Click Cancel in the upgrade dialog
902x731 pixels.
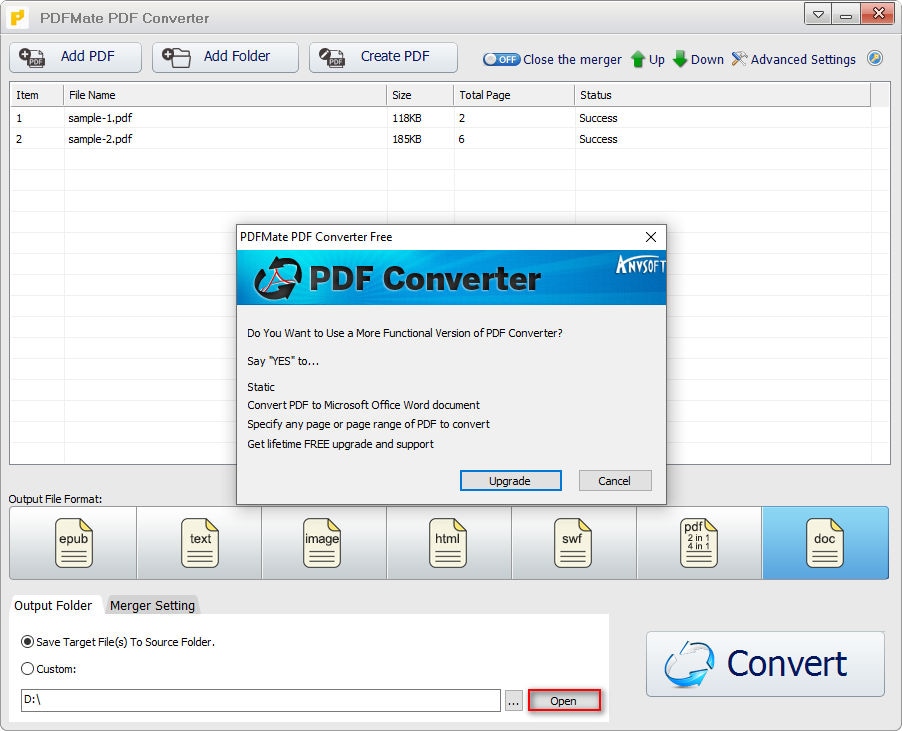click(614, 481)
